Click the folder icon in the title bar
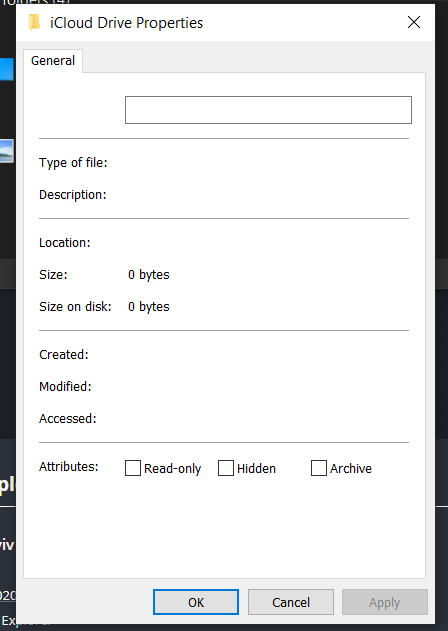This screenshot has height=631, width=448. click(x=34, y=23)
